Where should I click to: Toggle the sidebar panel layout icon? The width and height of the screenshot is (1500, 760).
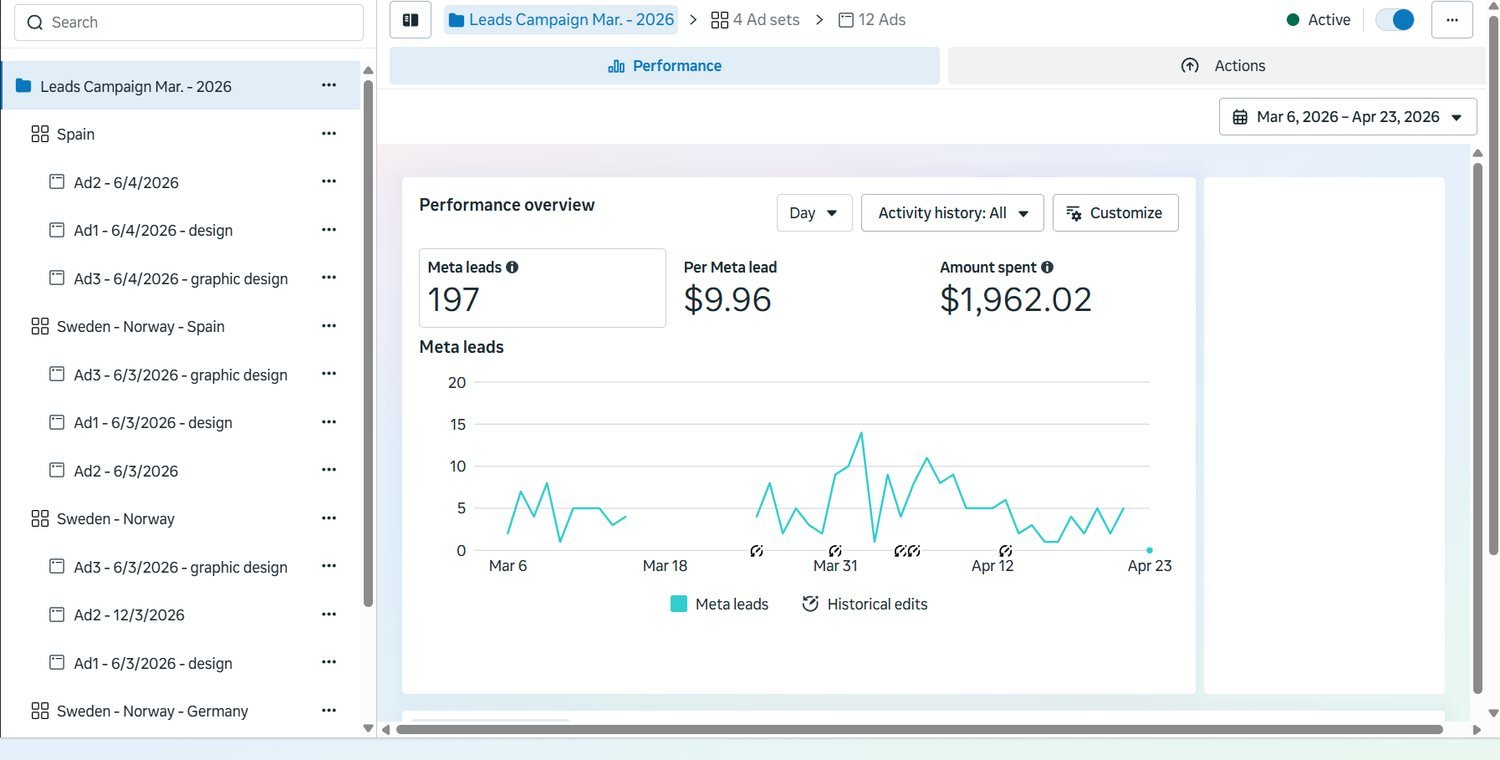pos(410,20)
